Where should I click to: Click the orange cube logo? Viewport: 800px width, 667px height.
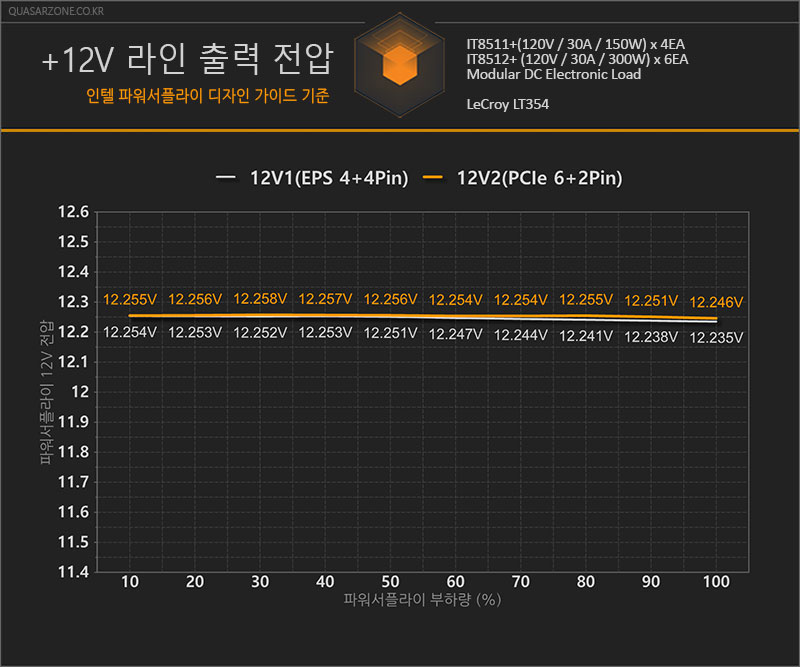coord(400,65)
